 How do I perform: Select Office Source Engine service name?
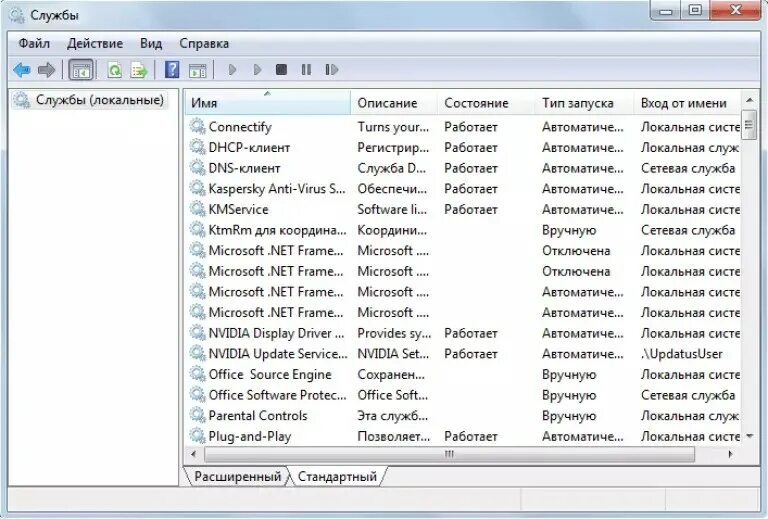270,374
